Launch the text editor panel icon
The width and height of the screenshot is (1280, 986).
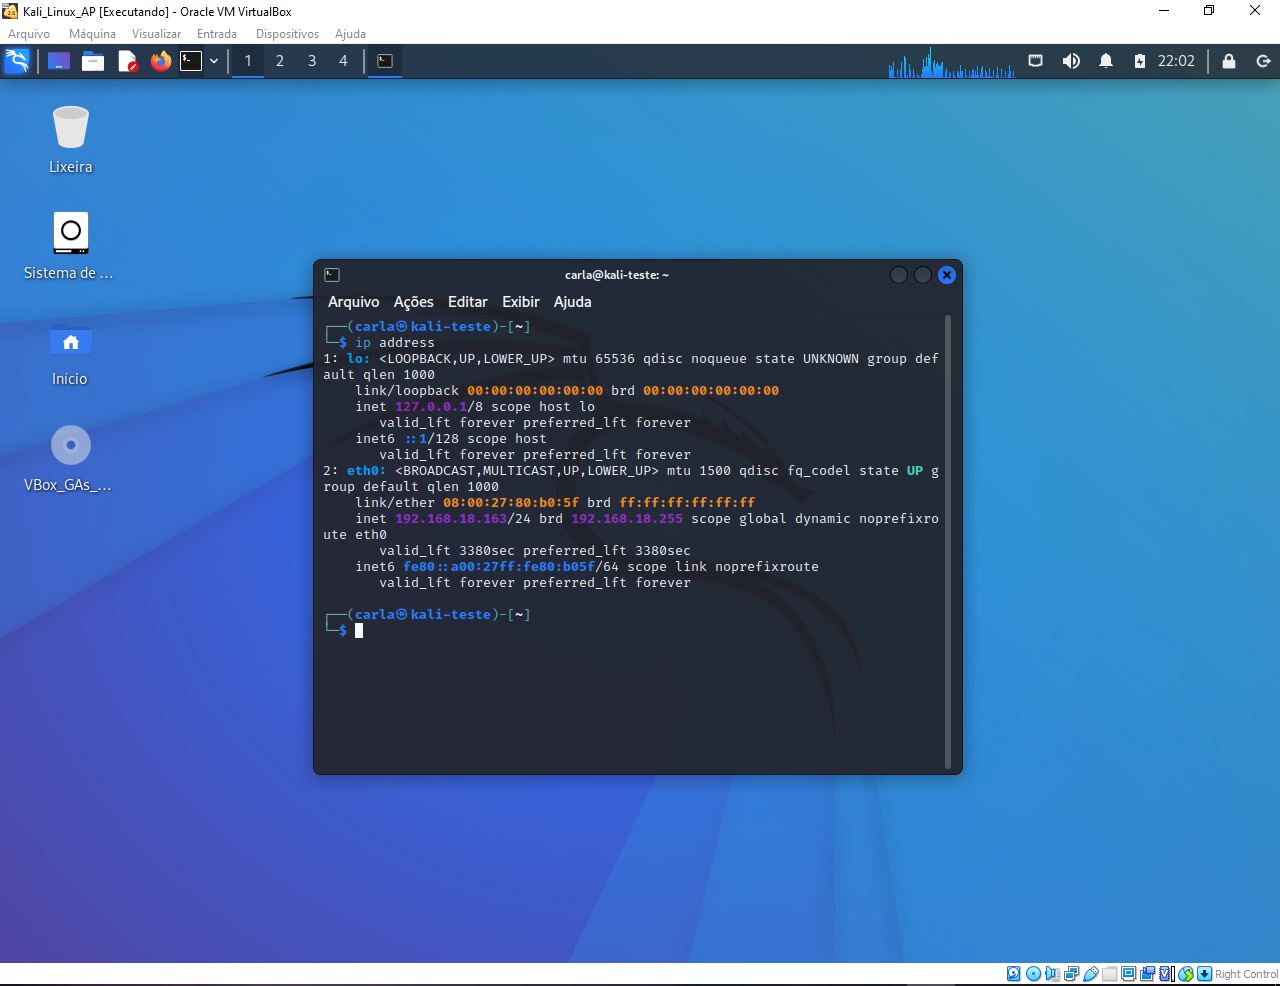coord(128,61)
